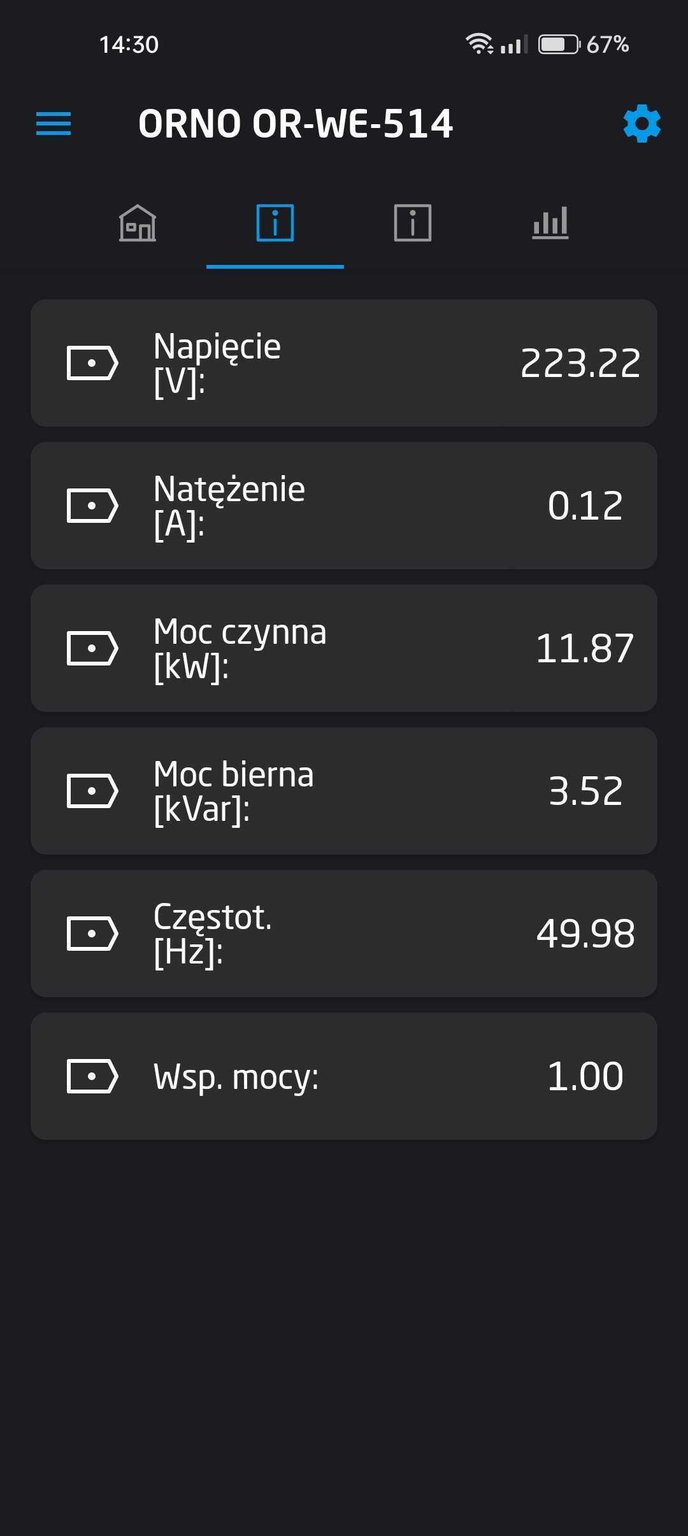Click the 223.22 voltage reading
The image size is (688, 1536).
click(580, 362)
